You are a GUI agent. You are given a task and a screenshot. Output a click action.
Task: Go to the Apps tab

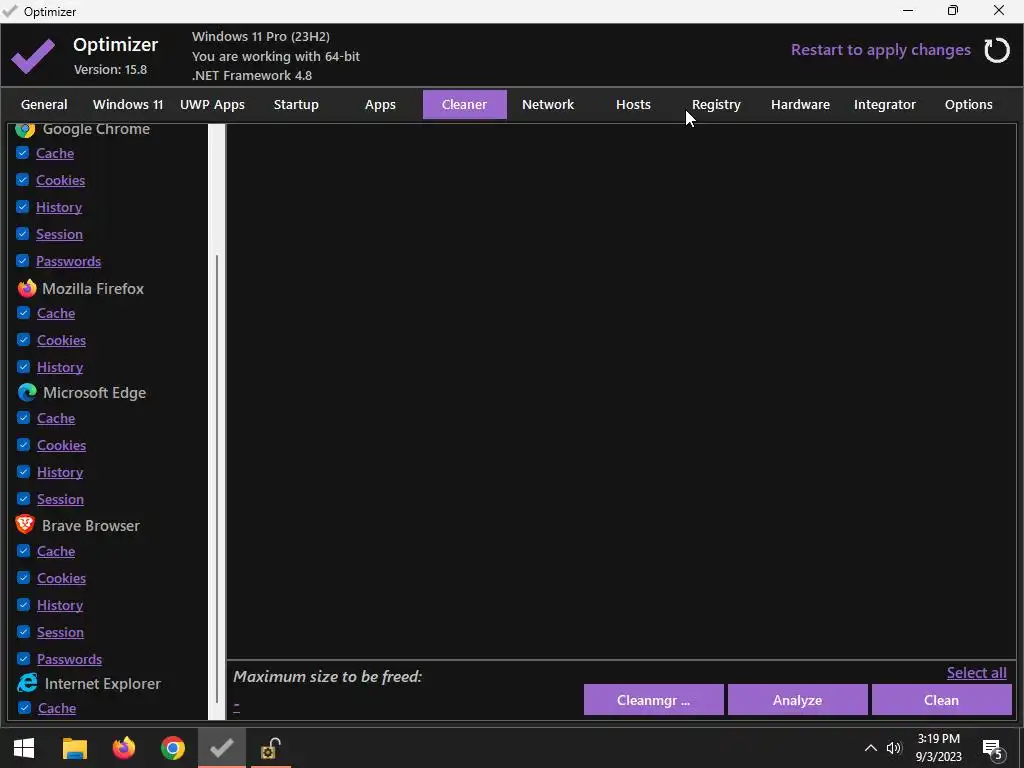point(380,104)
